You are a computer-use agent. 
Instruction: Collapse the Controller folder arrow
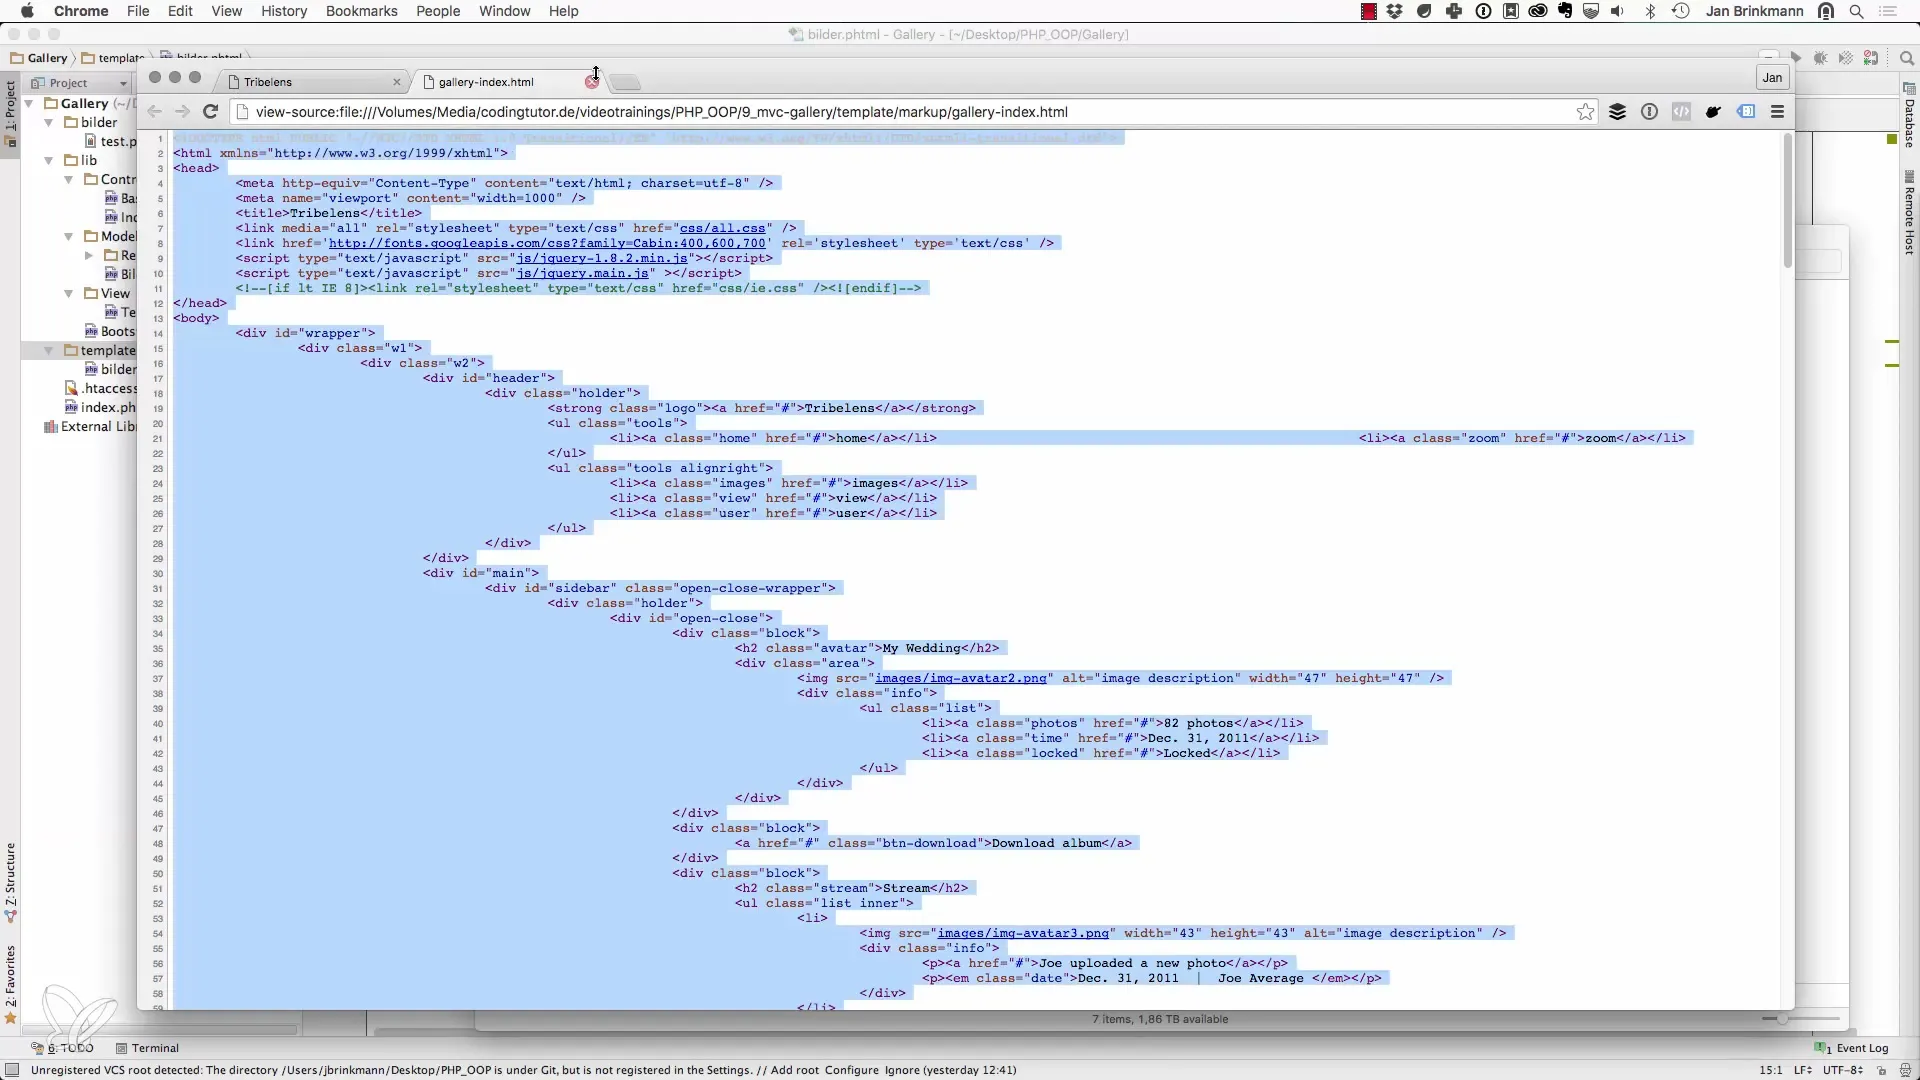68,179
